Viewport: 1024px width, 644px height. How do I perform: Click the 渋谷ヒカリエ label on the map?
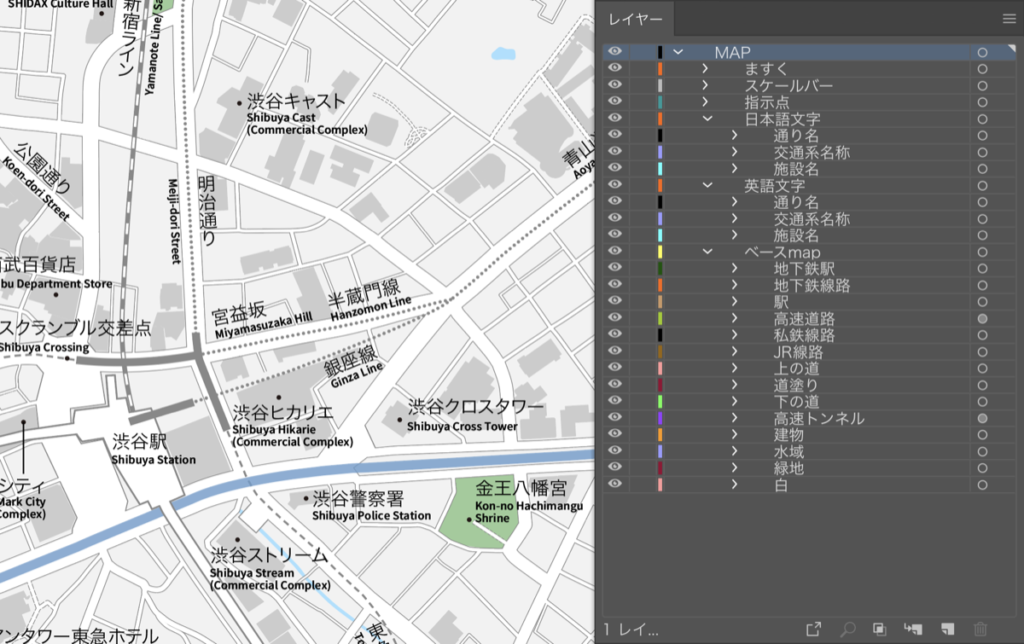[x=283, y=412]
